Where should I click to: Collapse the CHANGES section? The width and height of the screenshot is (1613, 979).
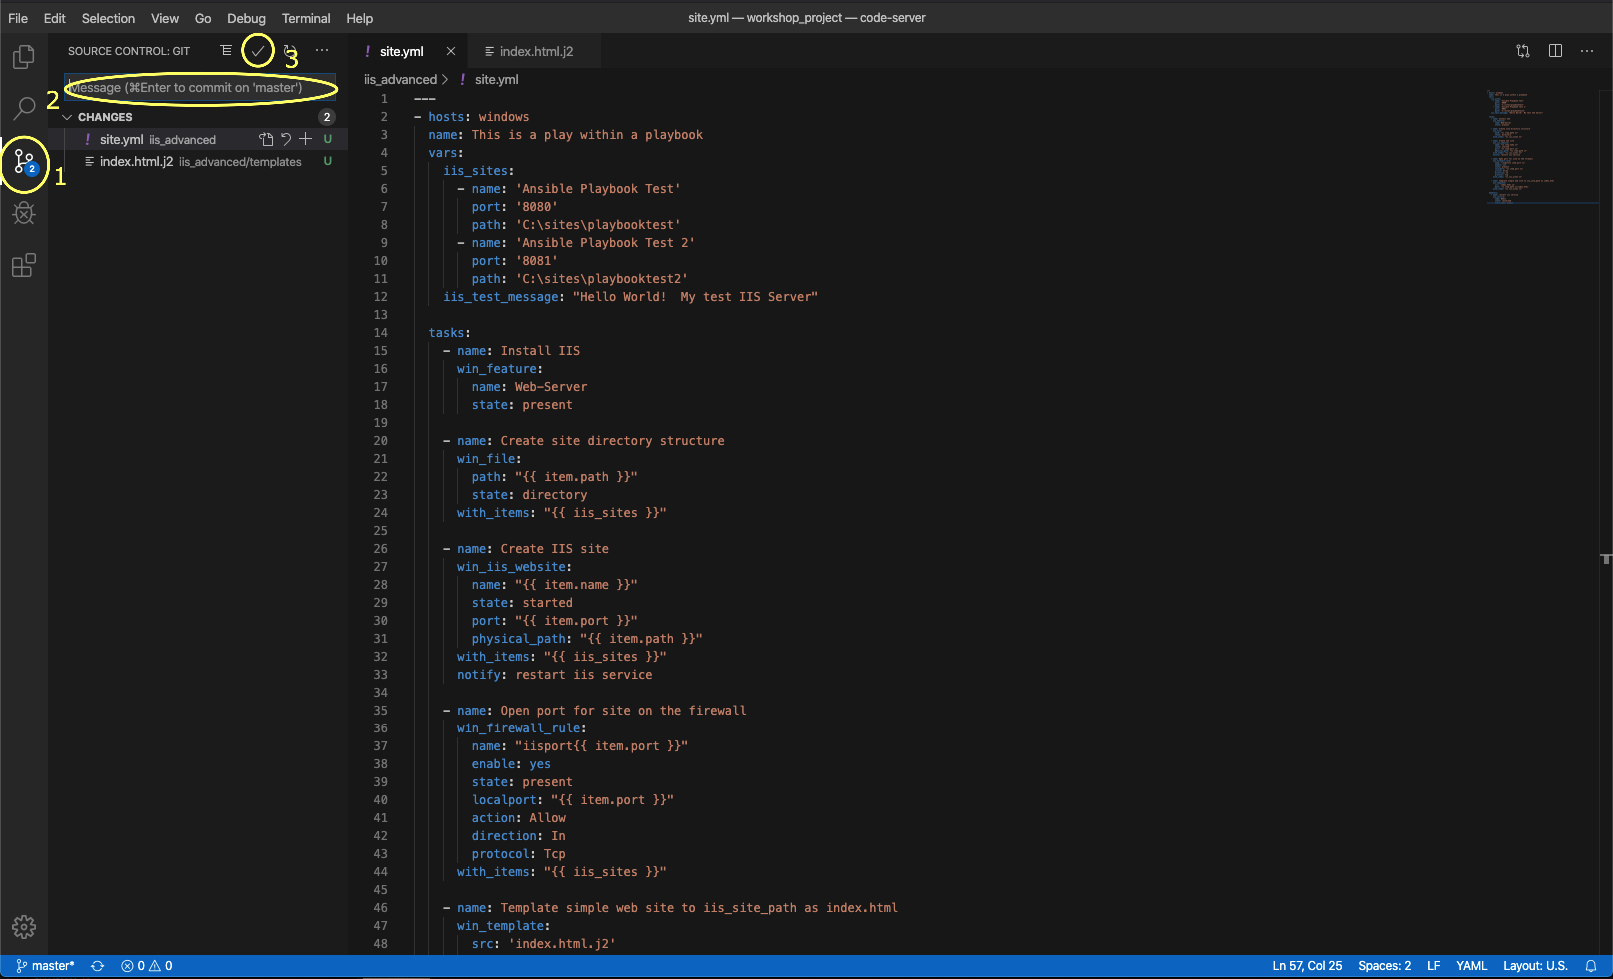[68, 117]
